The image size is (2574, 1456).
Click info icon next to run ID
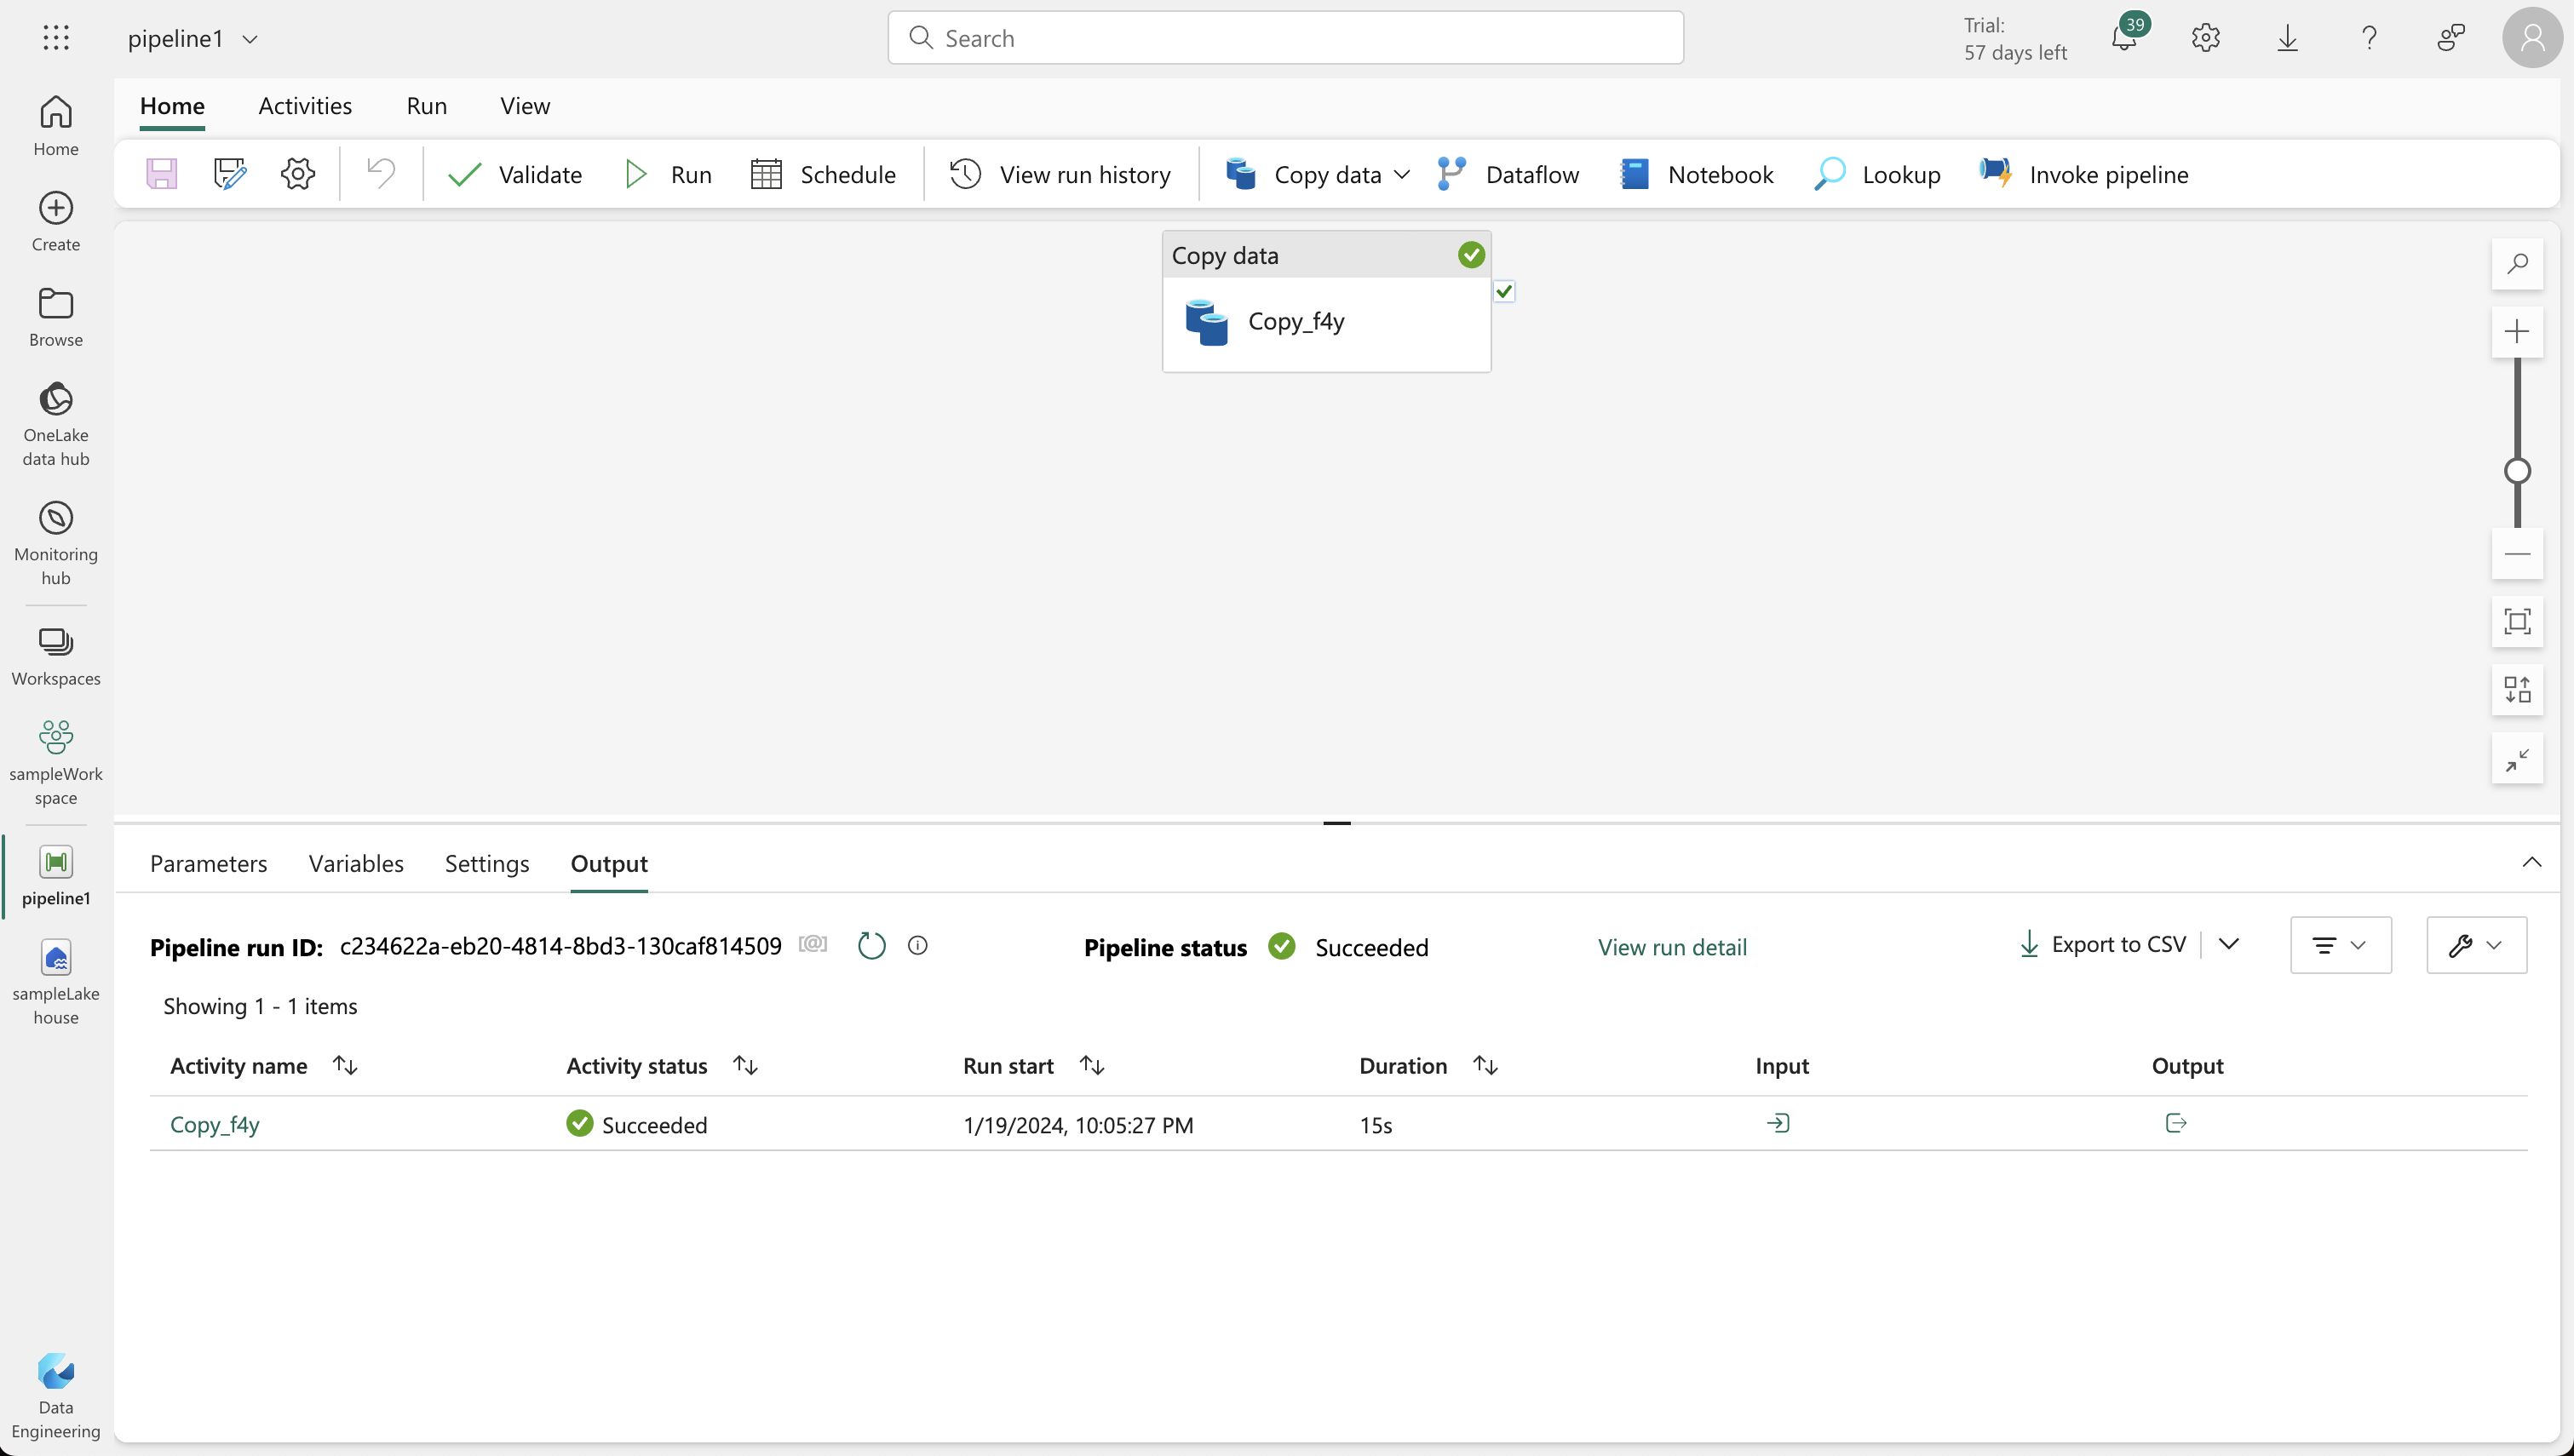[x=918, y=945]
